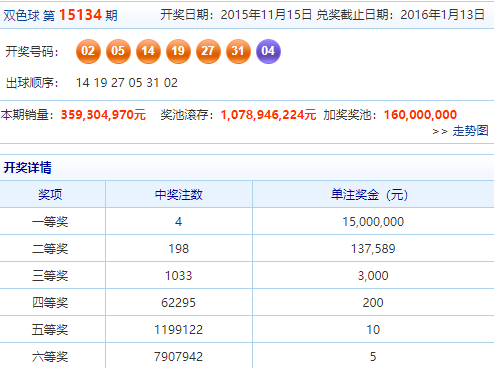
Task: Select the 四等奖 row label
Action: click(x=50, y=303)
